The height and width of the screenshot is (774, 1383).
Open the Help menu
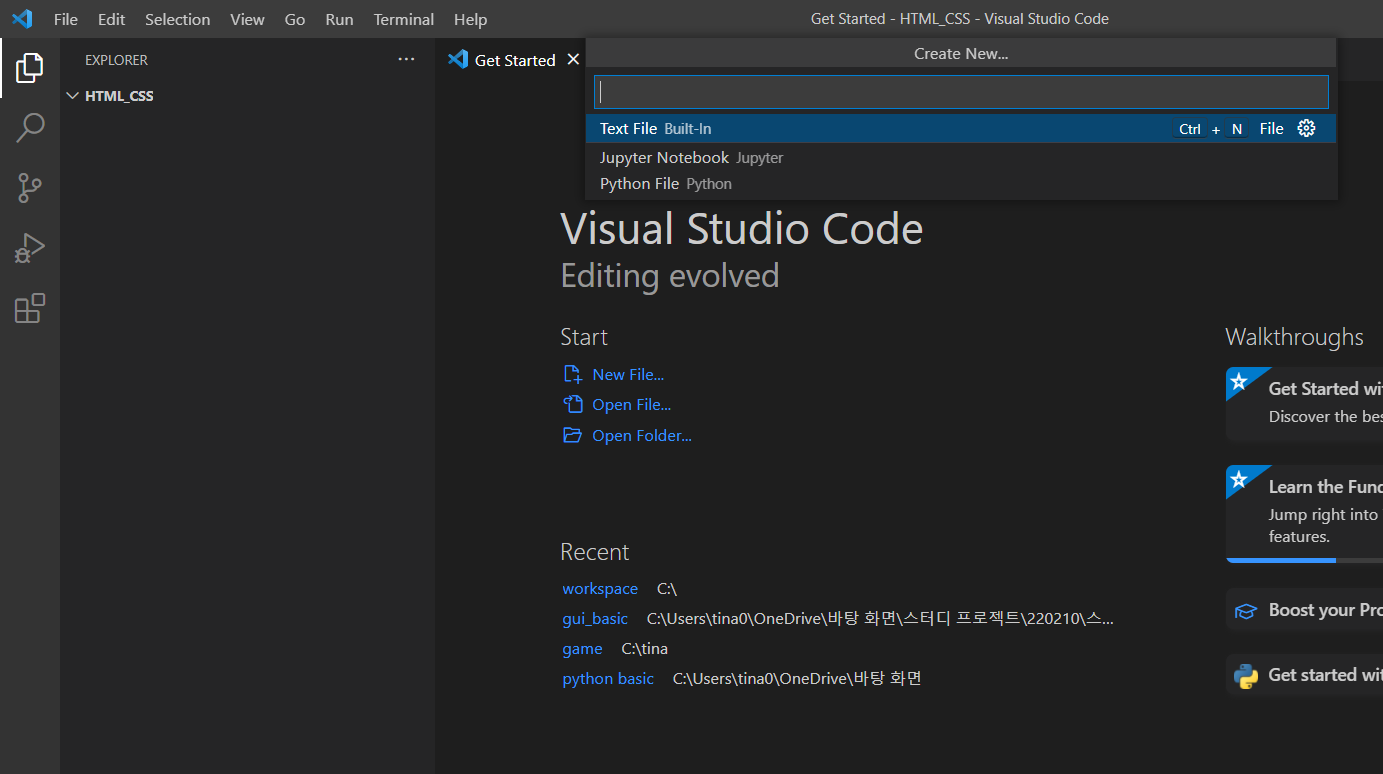(x=470, y=19)
